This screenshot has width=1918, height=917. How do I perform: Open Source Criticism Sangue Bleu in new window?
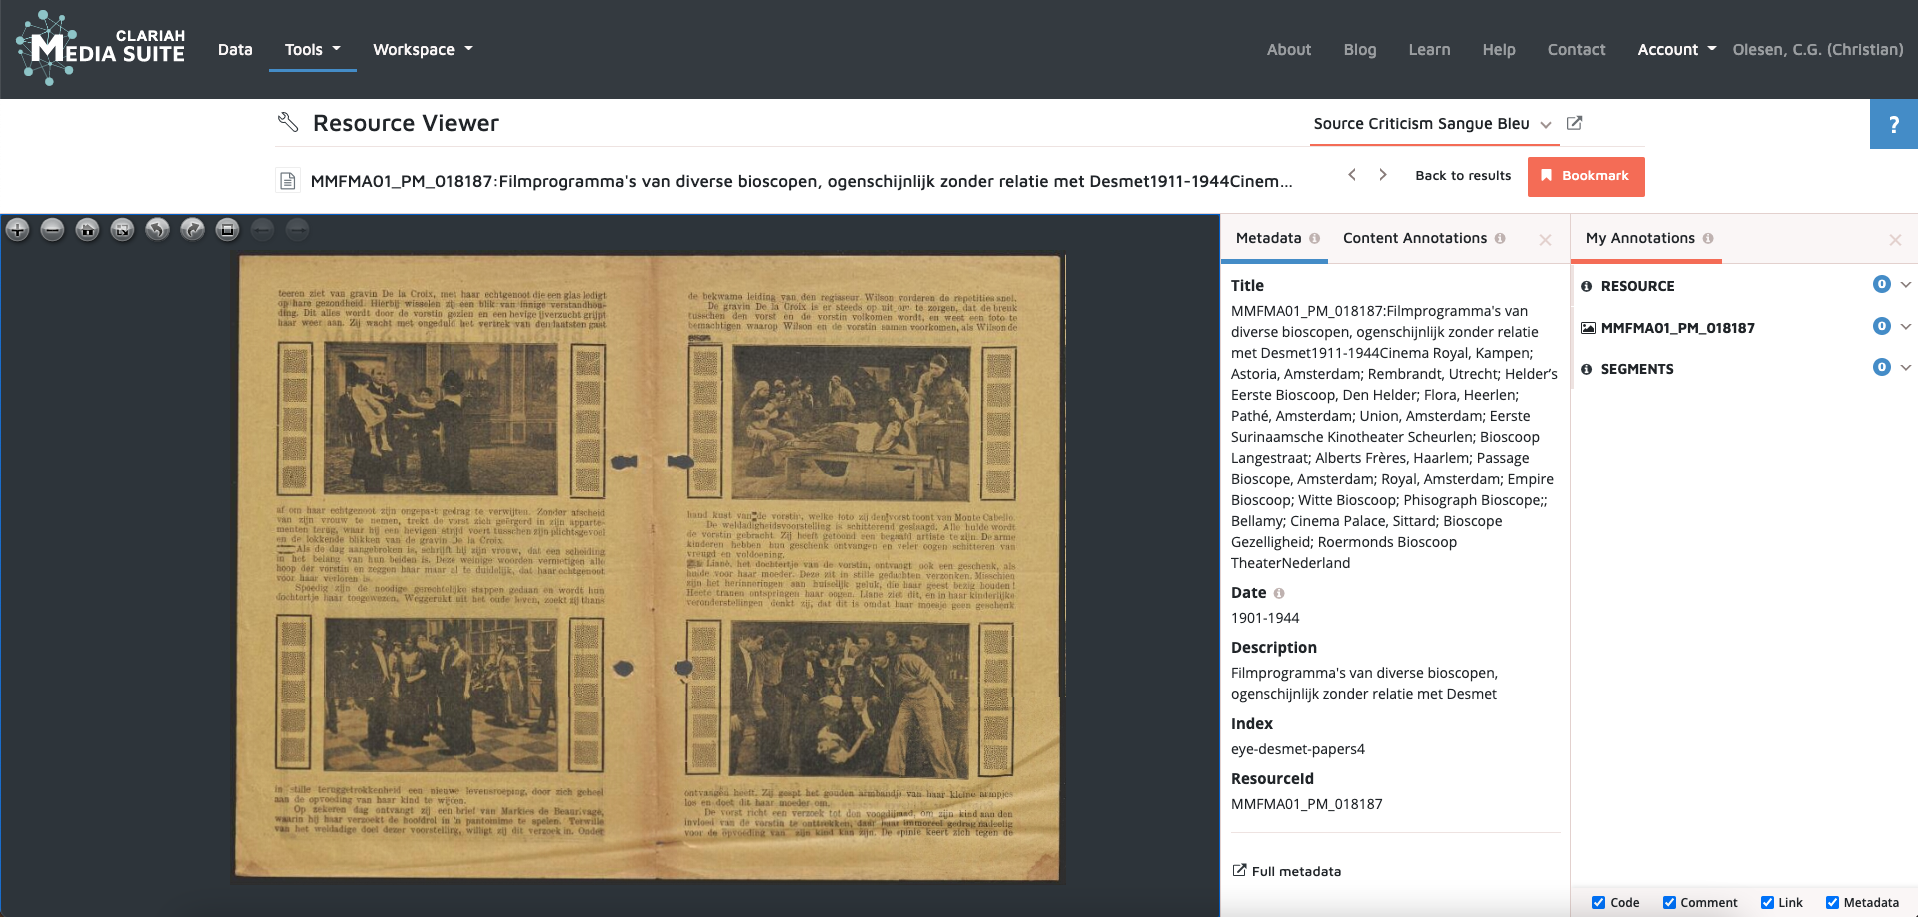(1575, 123)
